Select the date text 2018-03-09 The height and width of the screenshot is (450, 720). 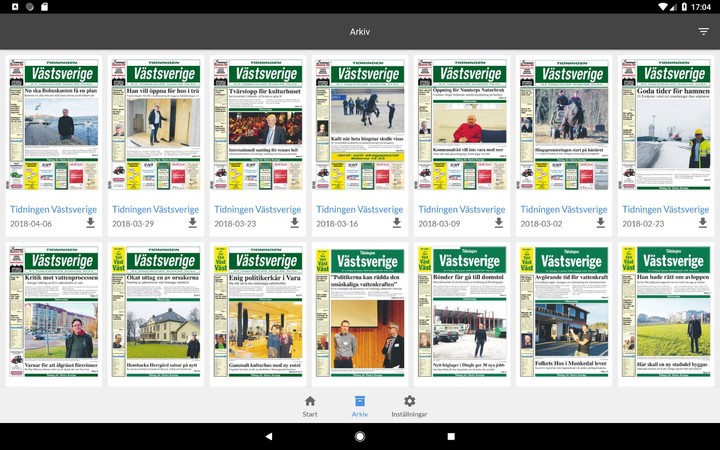(x=439, y=224)
